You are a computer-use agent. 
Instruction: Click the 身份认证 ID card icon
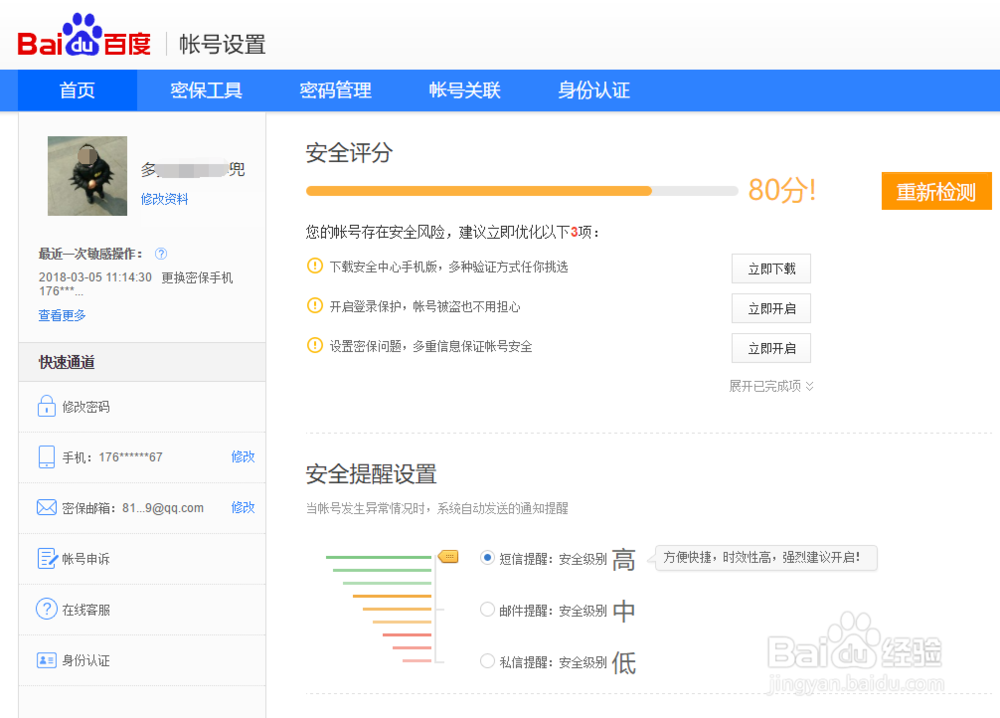click(x=46, y=660)
